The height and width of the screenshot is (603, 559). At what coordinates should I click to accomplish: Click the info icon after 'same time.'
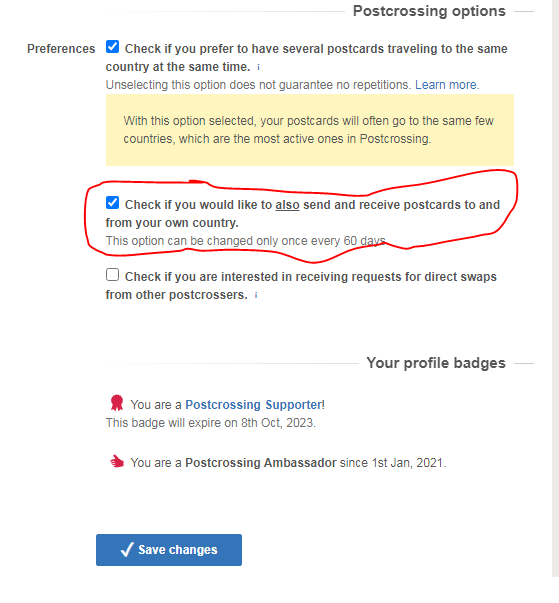point(258,67)
